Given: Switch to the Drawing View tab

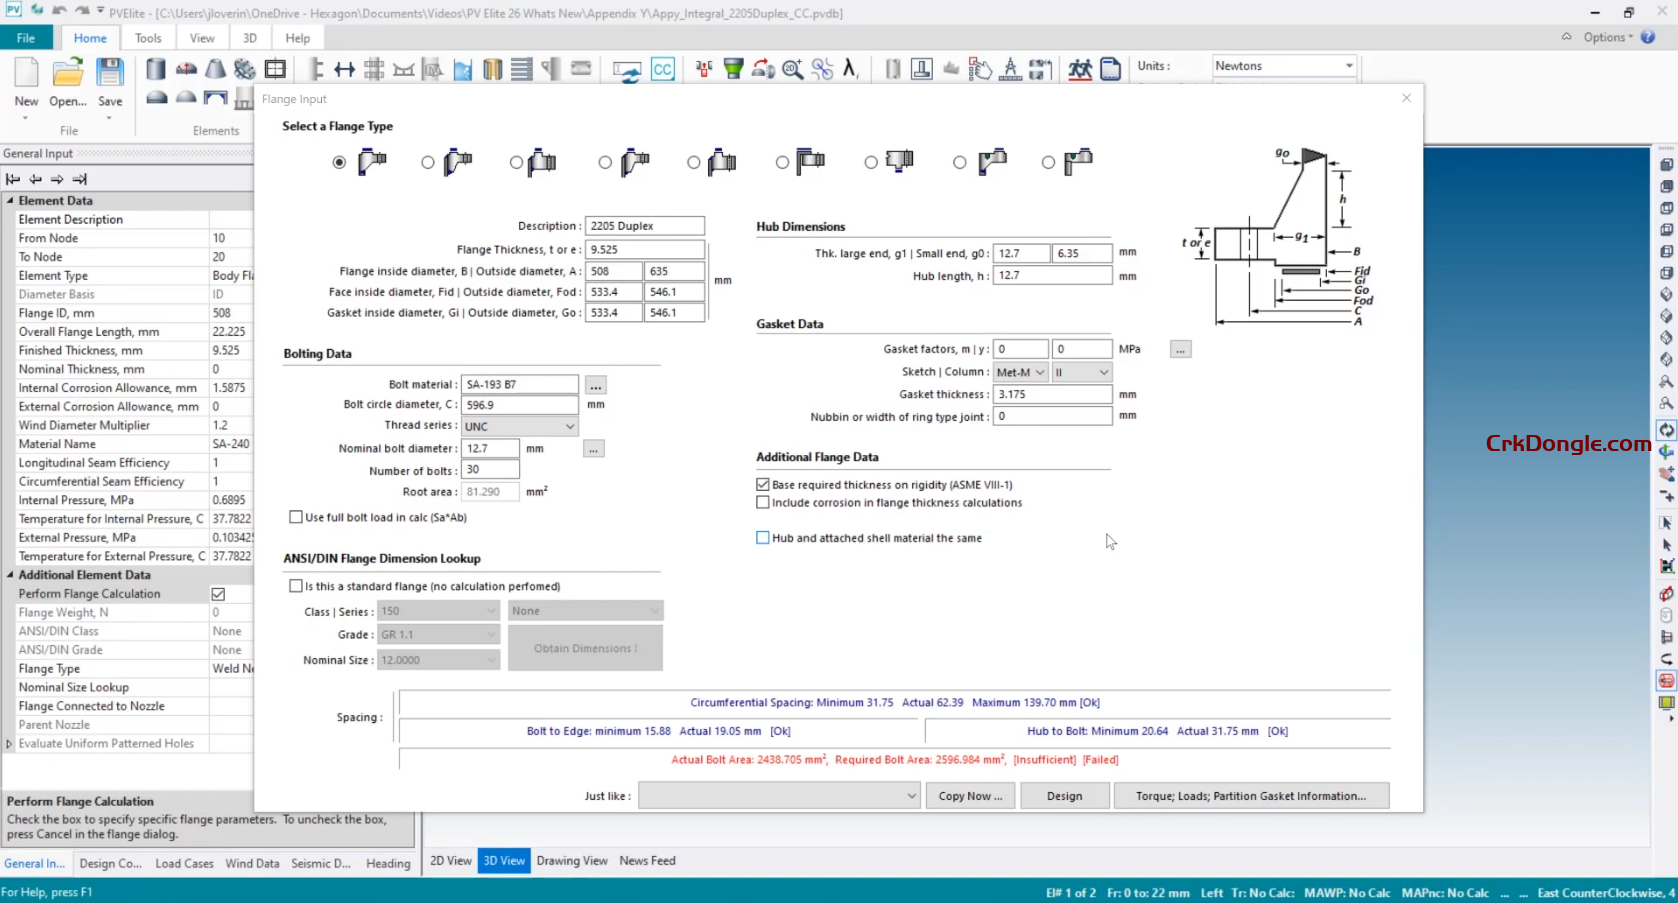Looking at the screenshot, I should coord(571,861).
